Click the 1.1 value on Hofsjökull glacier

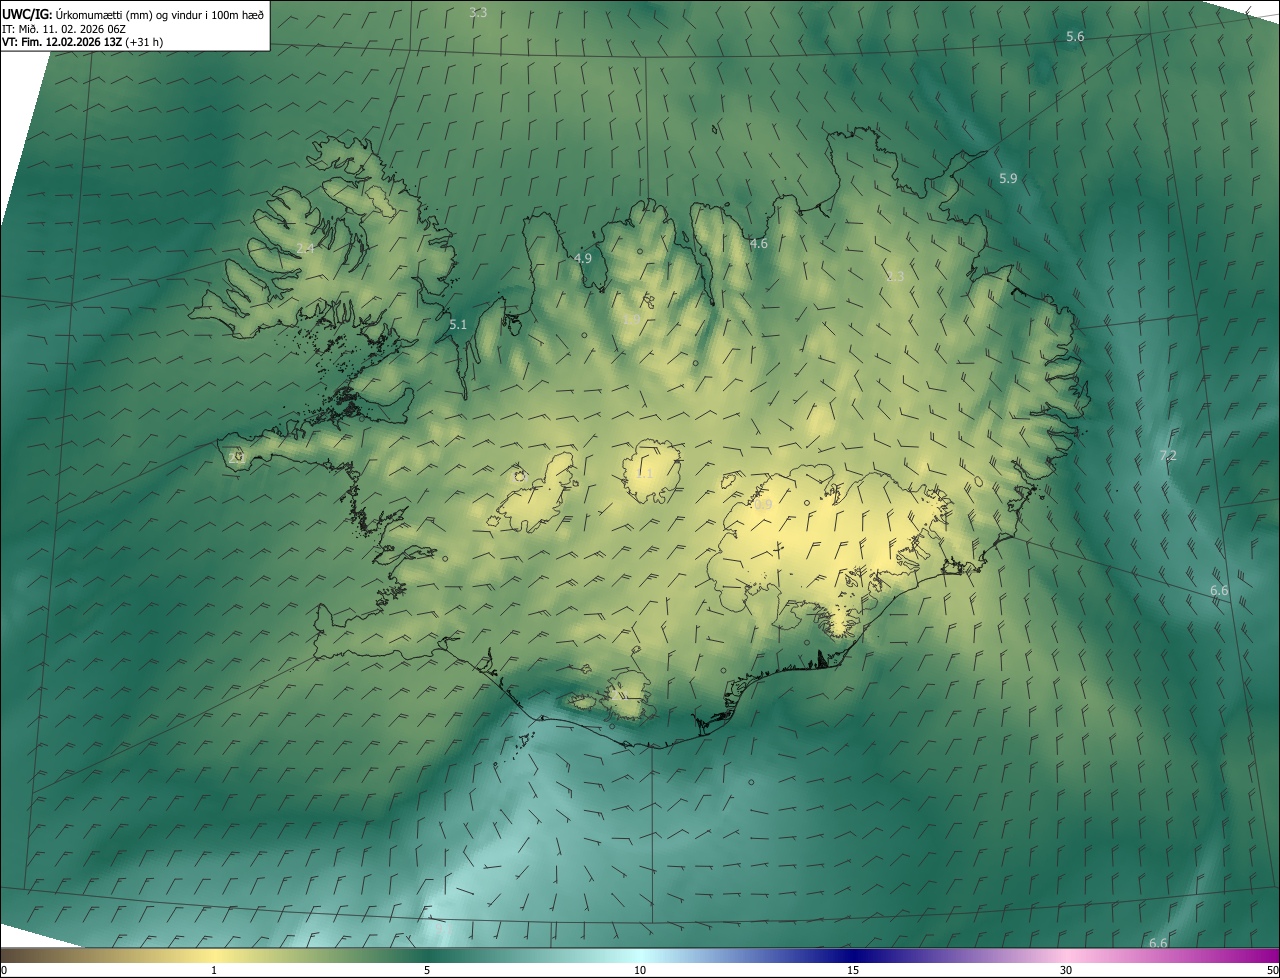click(644, 474)
